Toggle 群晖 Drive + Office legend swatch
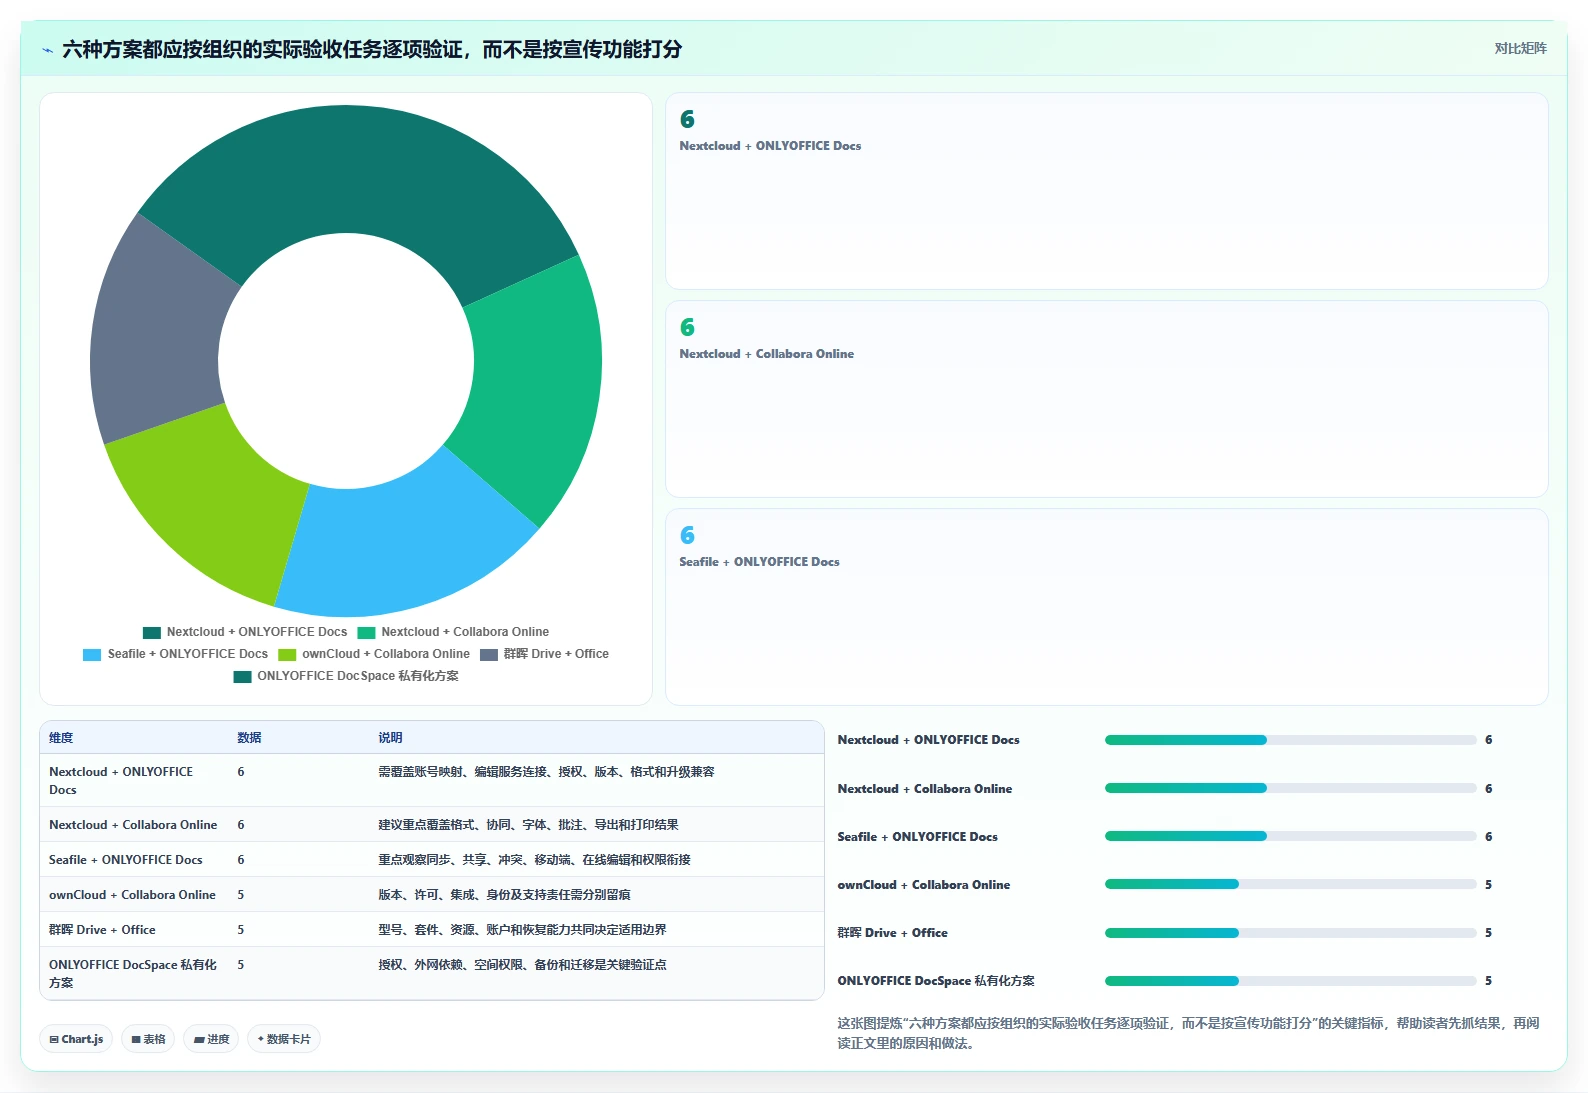1588x1093 pixels. coord(489,654)
